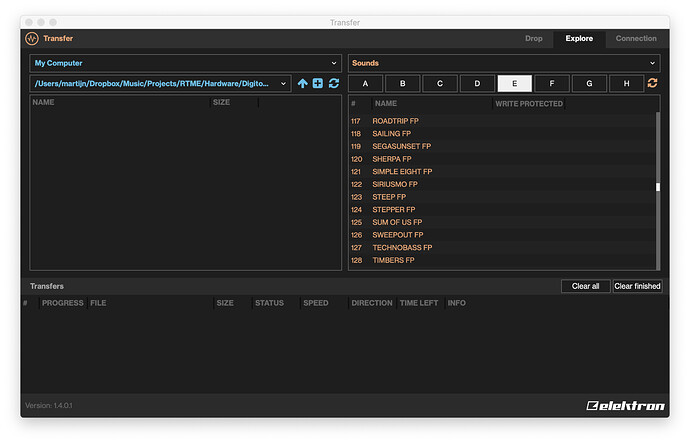Viewport: 690px width, 442px height.
Task: Click the Clear finished button
Action: click(x=637, y=286)
